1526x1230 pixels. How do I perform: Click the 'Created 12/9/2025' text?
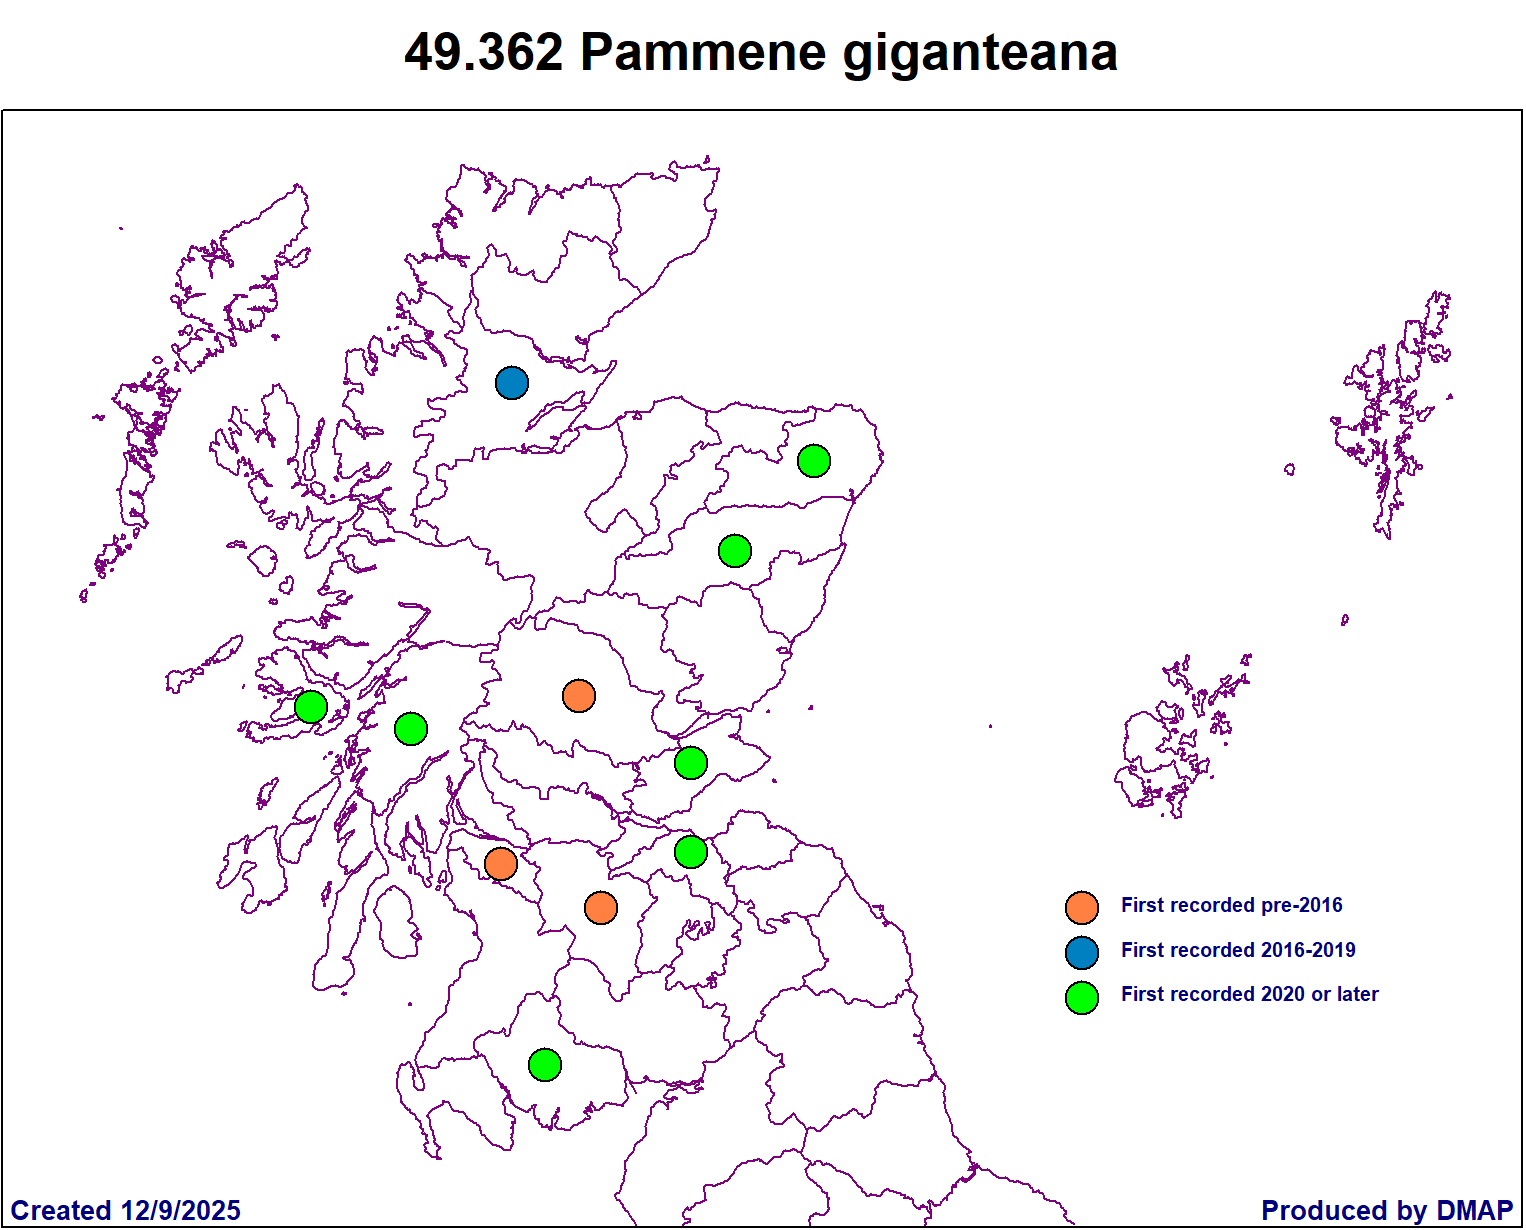(126, 1211)
